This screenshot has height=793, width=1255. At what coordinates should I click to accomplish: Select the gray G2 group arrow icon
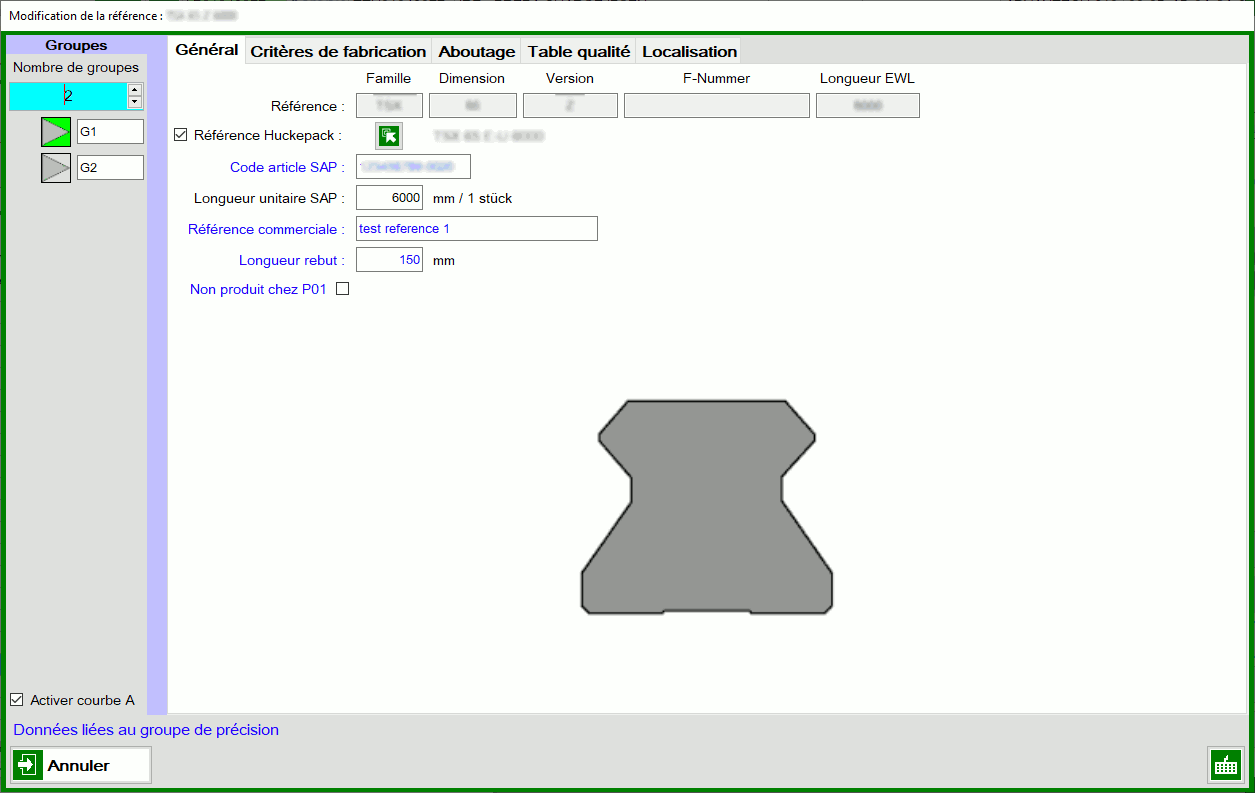pos(56,167)
